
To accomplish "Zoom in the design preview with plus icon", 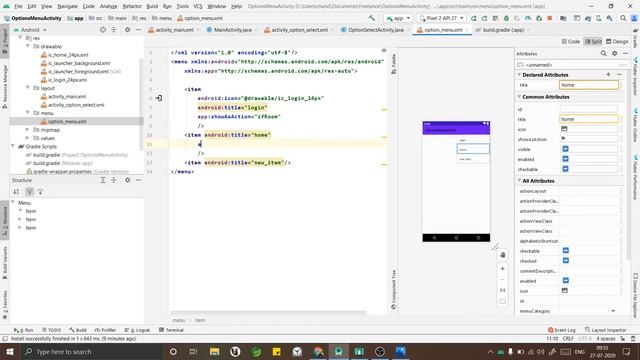I will [502, 269].
